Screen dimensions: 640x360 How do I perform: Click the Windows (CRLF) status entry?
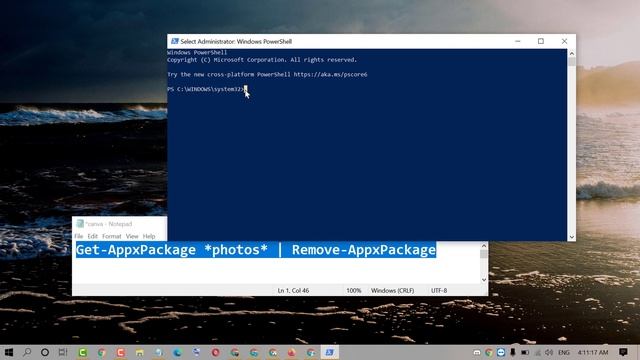pyautogui.click(x=392, y=291)
